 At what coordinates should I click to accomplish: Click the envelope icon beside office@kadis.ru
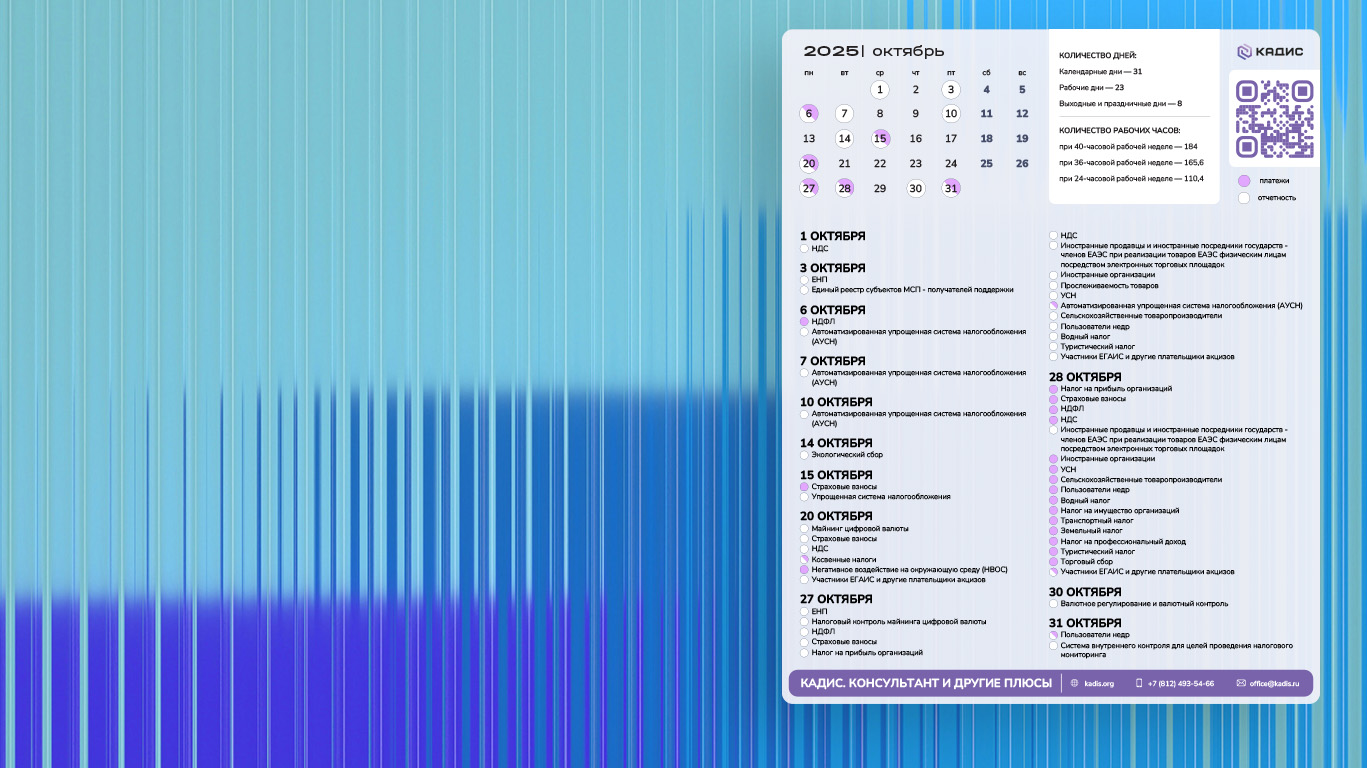point(1241,683)
